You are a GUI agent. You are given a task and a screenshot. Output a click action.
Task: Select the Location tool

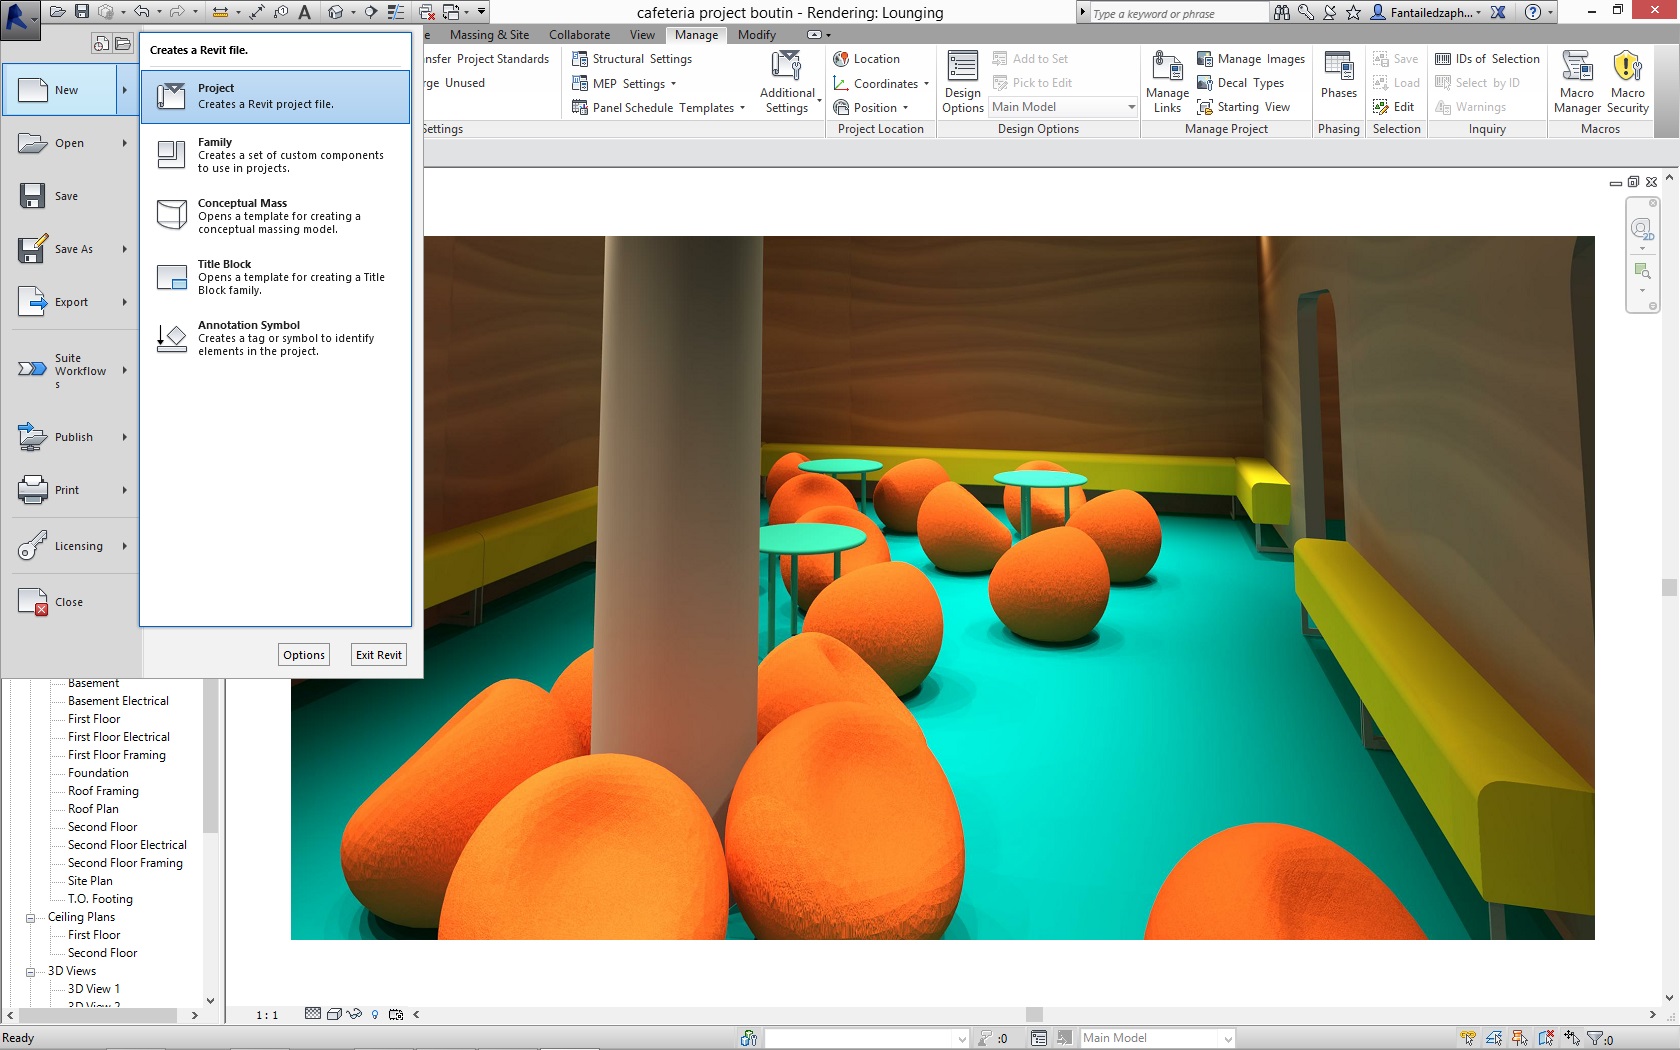(x=868, y=58)
